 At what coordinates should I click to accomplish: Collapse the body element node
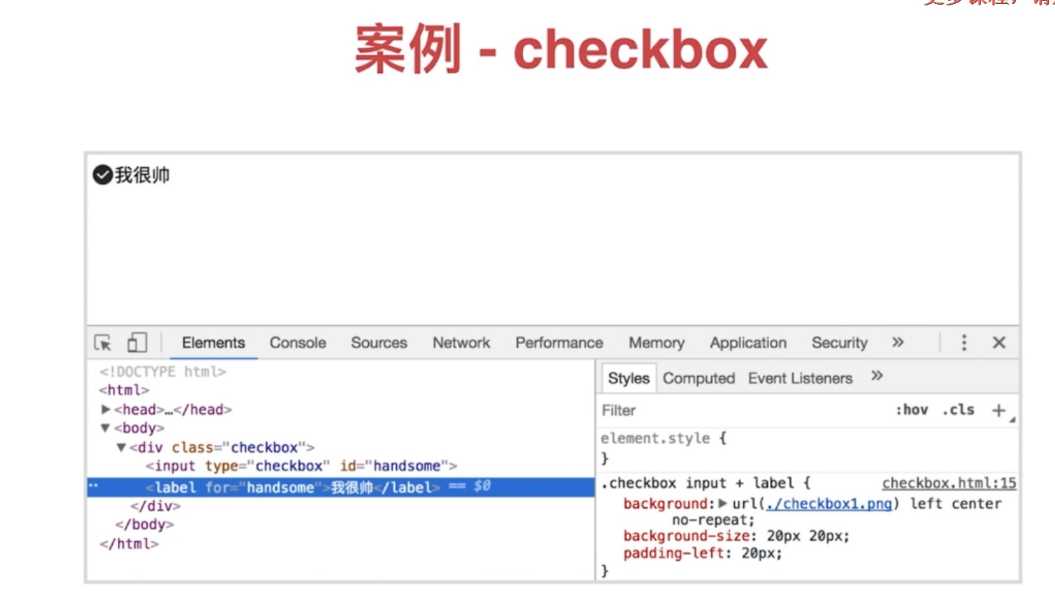[x=106, y=429]
